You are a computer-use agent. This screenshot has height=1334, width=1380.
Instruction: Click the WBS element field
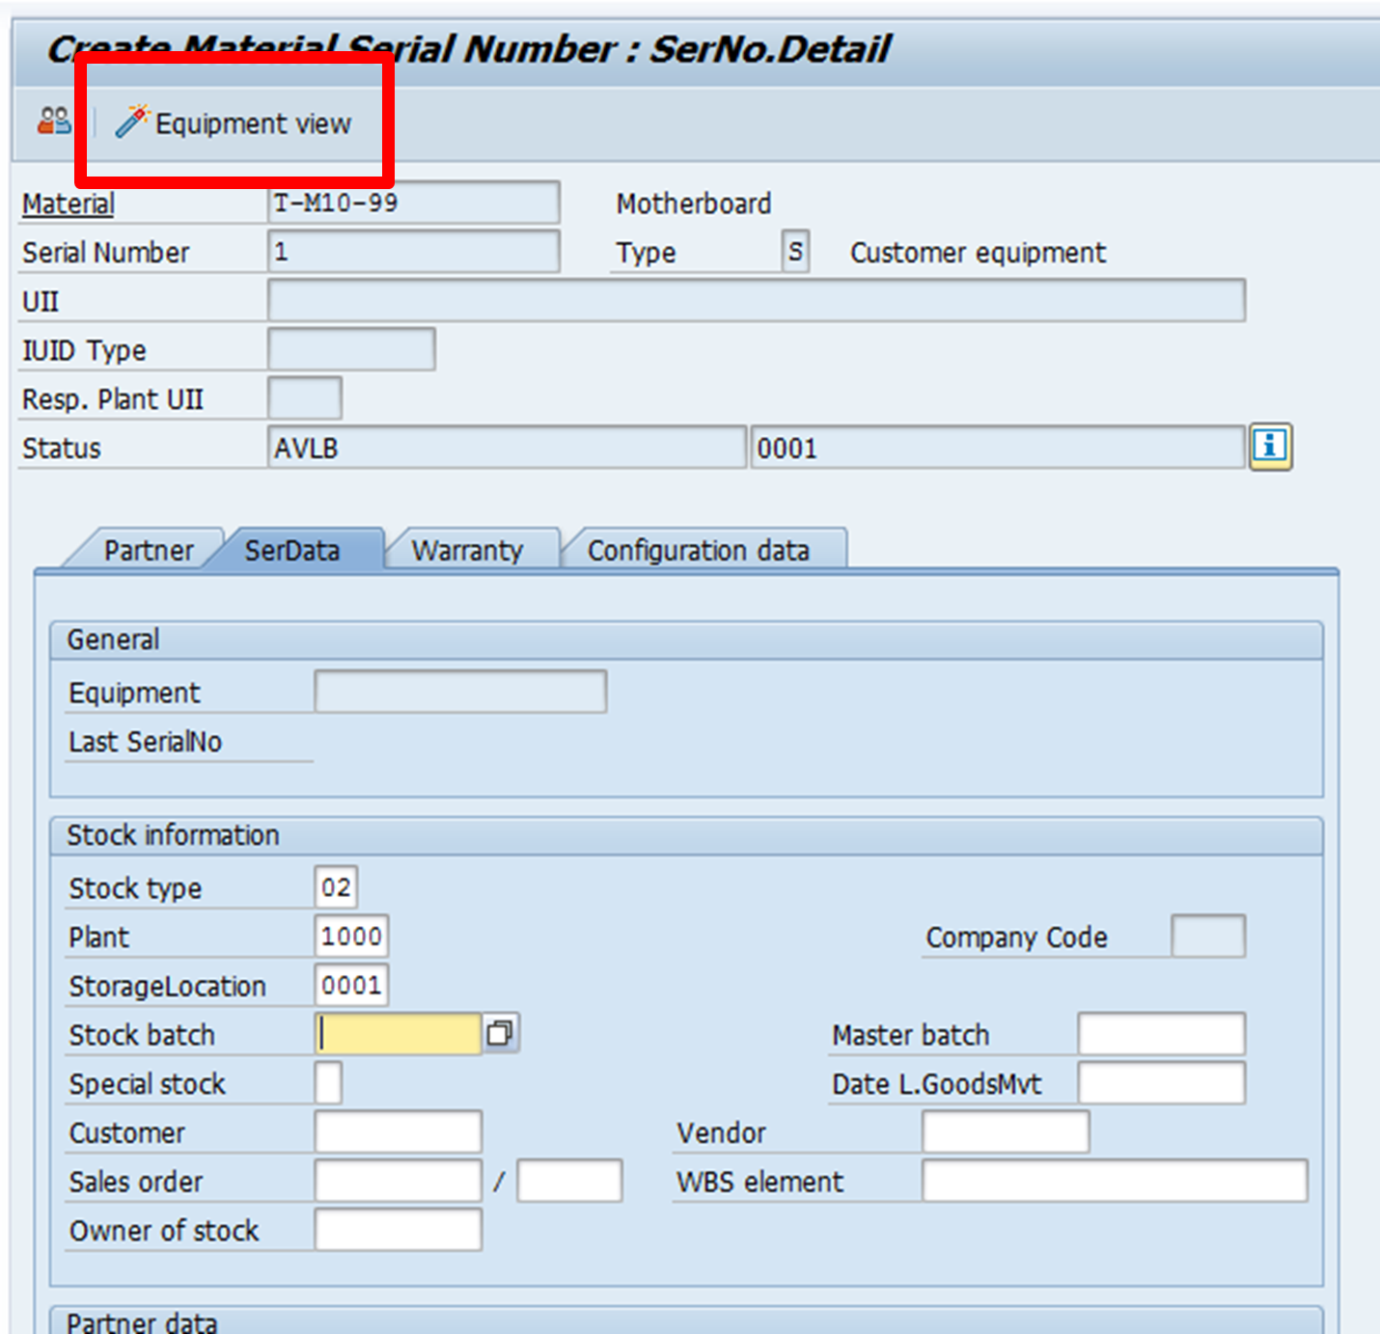click(x=1115, y=1181)
